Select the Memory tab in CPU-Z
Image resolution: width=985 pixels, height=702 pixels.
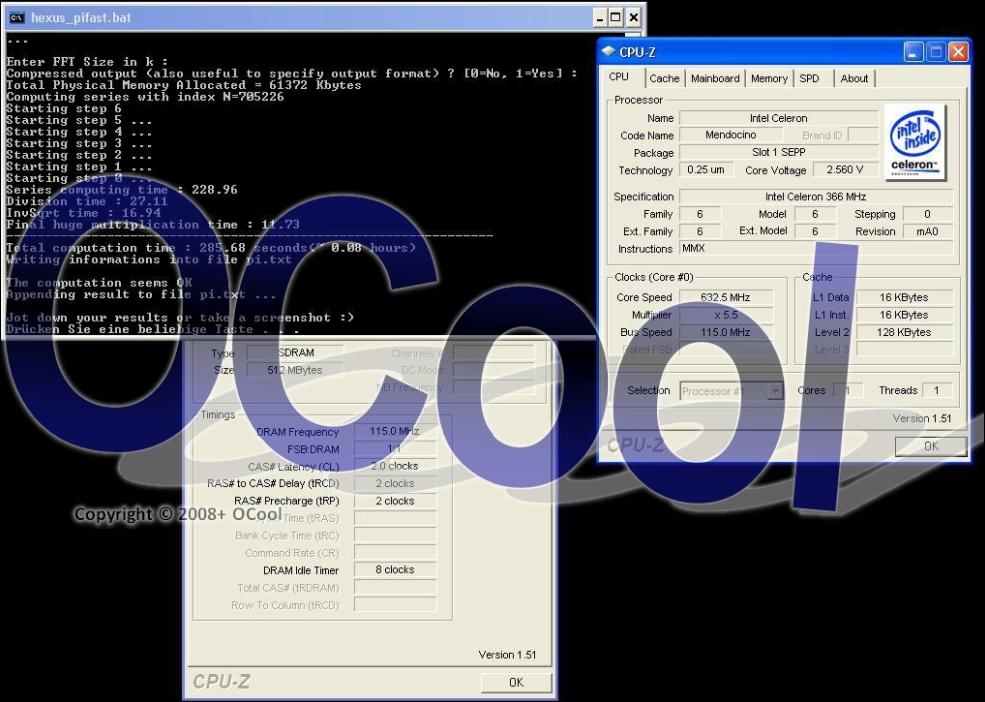pyautogui.click(x=769, y=79)
